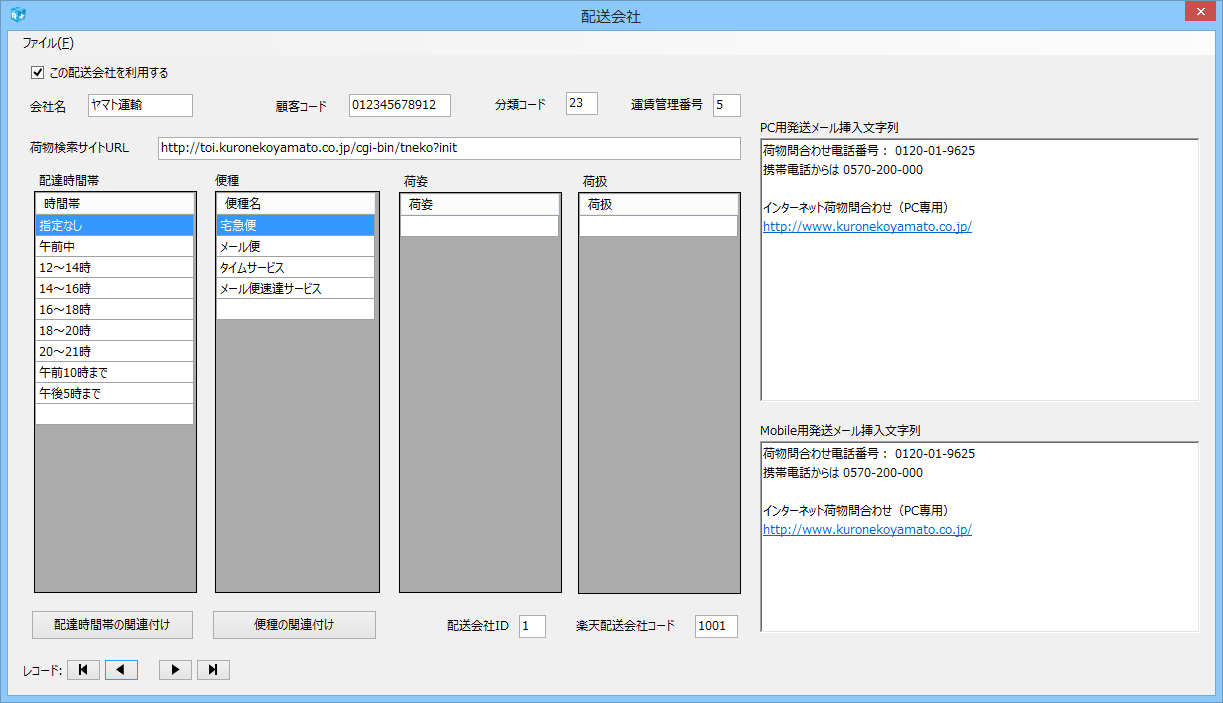Click 携帯電話からは line in Mobile用 text box
Viewport: 1223px width, 703px height.
(x=843, y=473)
